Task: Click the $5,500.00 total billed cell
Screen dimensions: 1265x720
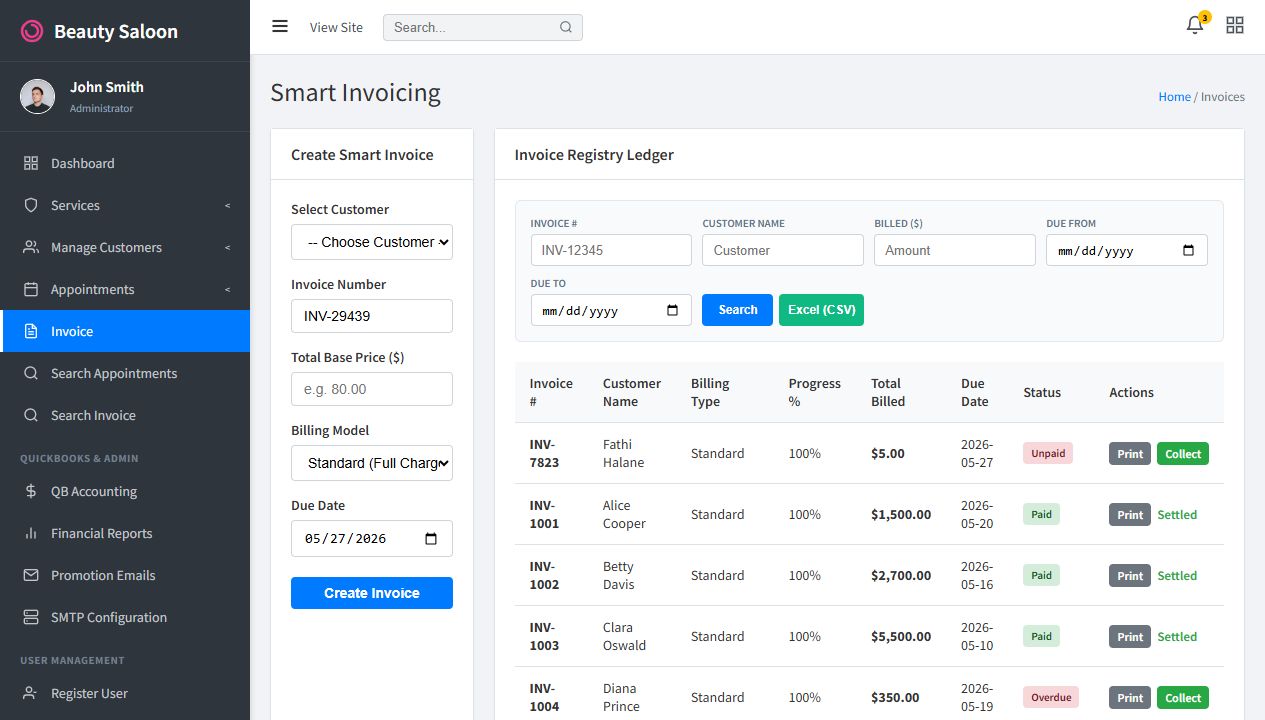Action: pos(901,636)
